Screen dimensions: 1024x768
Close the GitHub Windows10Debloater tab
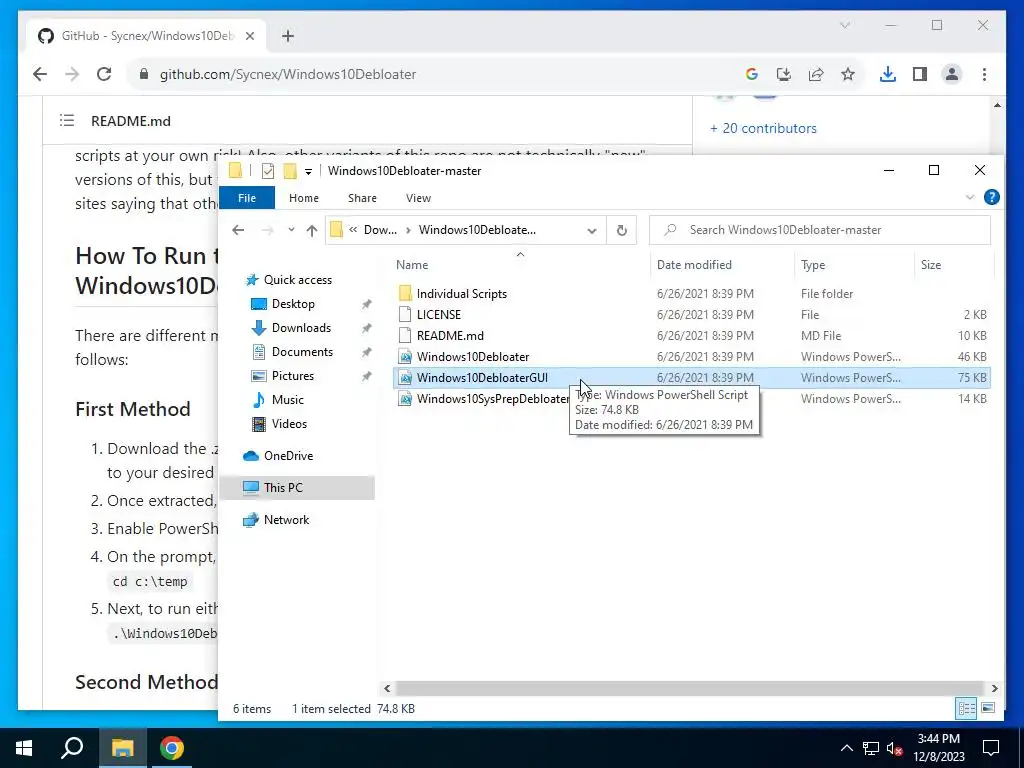click(x=249, y=36)
